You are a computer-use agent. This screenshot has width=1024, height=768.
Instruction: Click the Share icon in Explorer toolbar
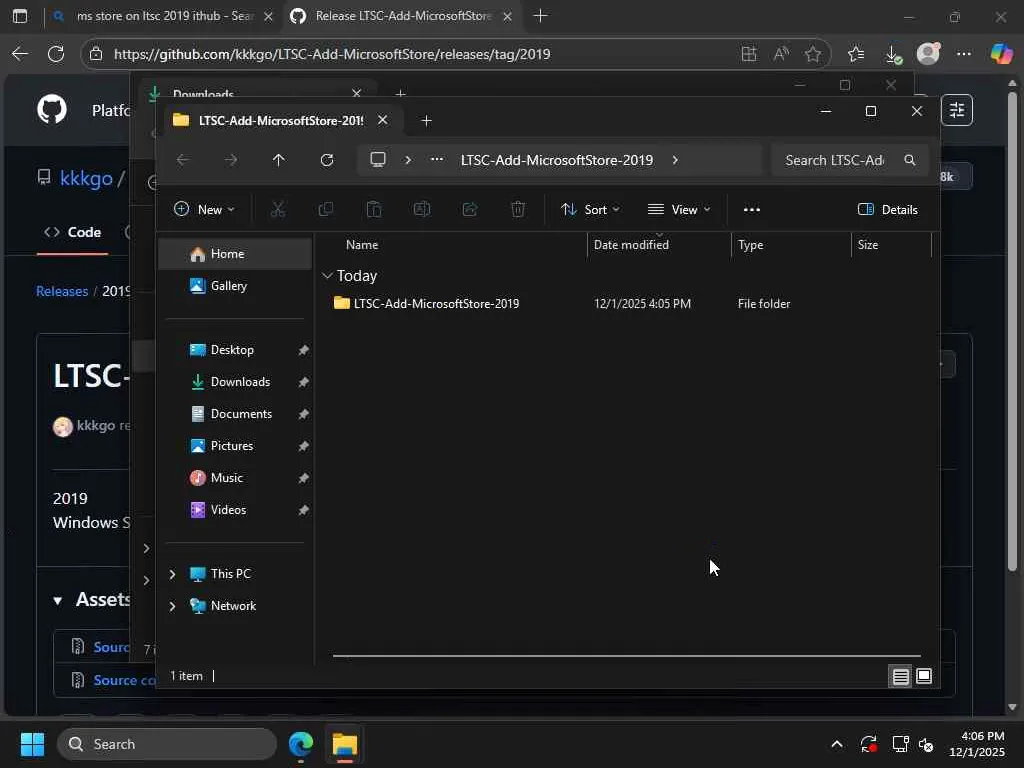click(x=470, y=210)
